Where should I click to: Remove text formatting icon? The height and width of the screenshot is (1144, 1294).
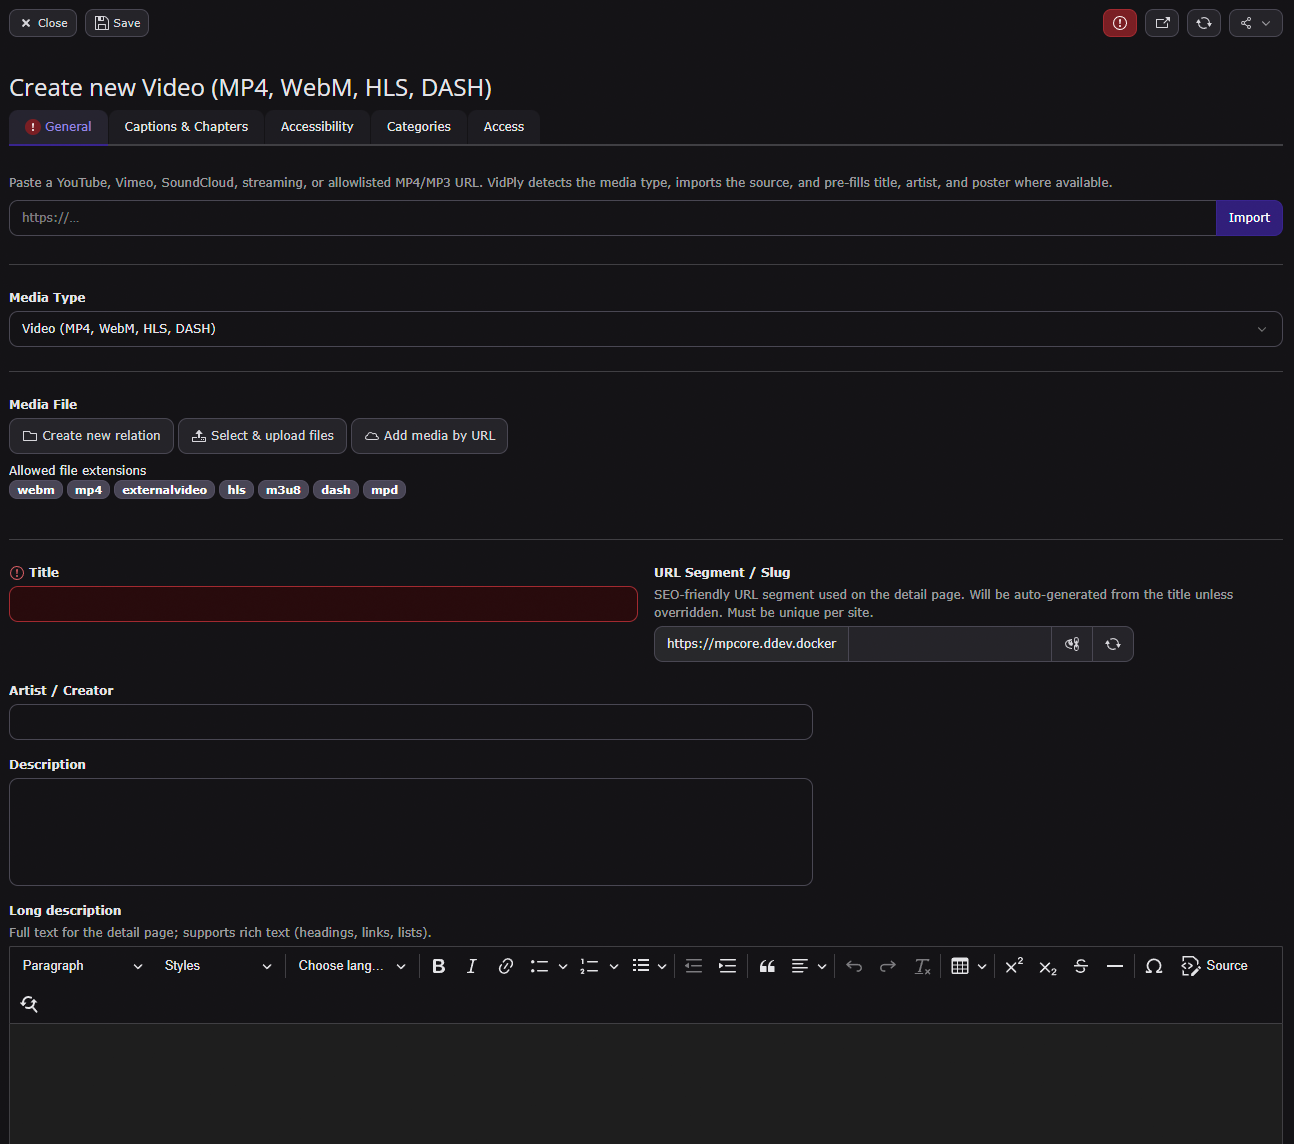[x=922, y=966]
